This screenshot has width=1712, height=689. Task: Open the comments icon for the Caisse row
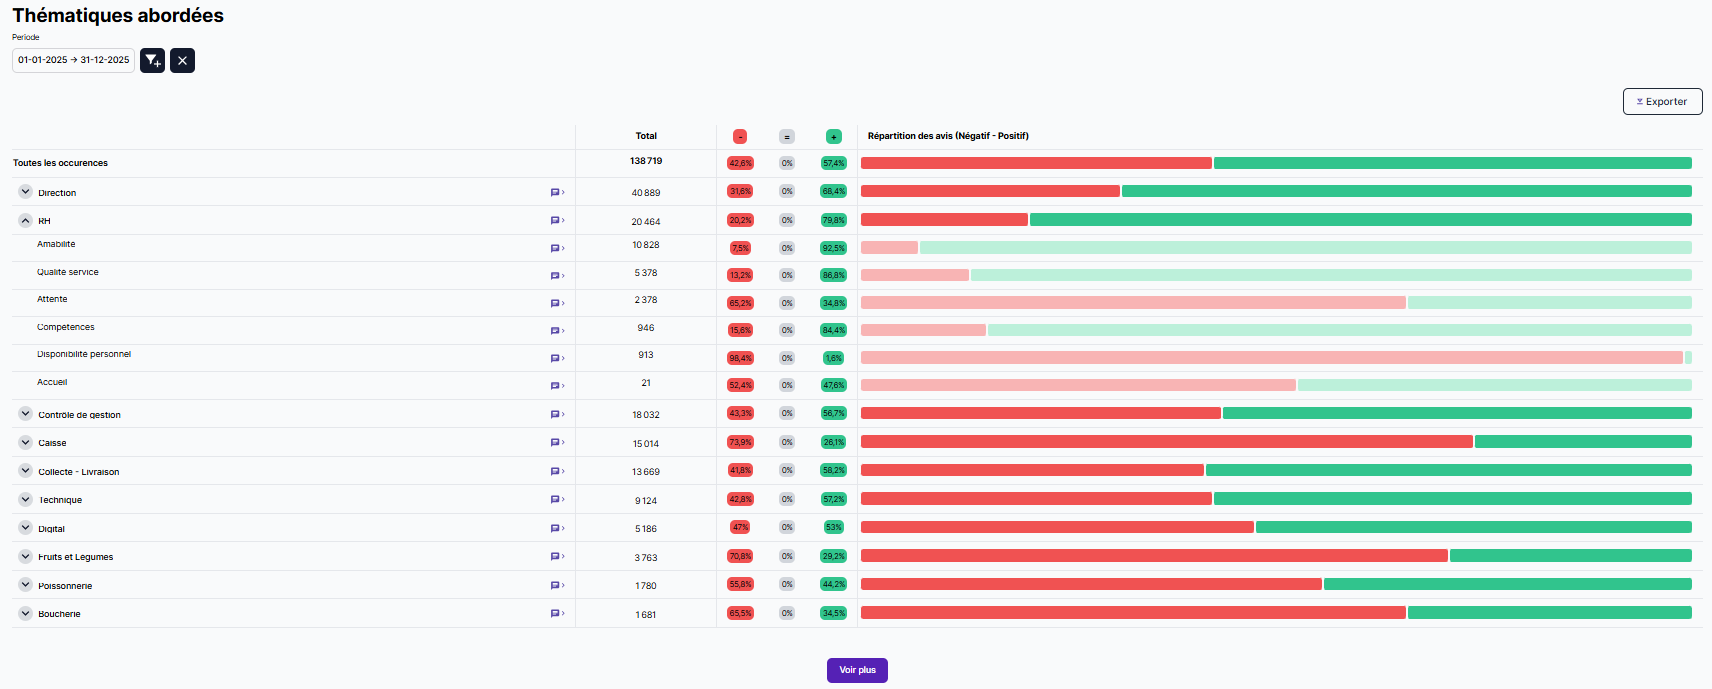pyautogui.click(x=556, y=442)
